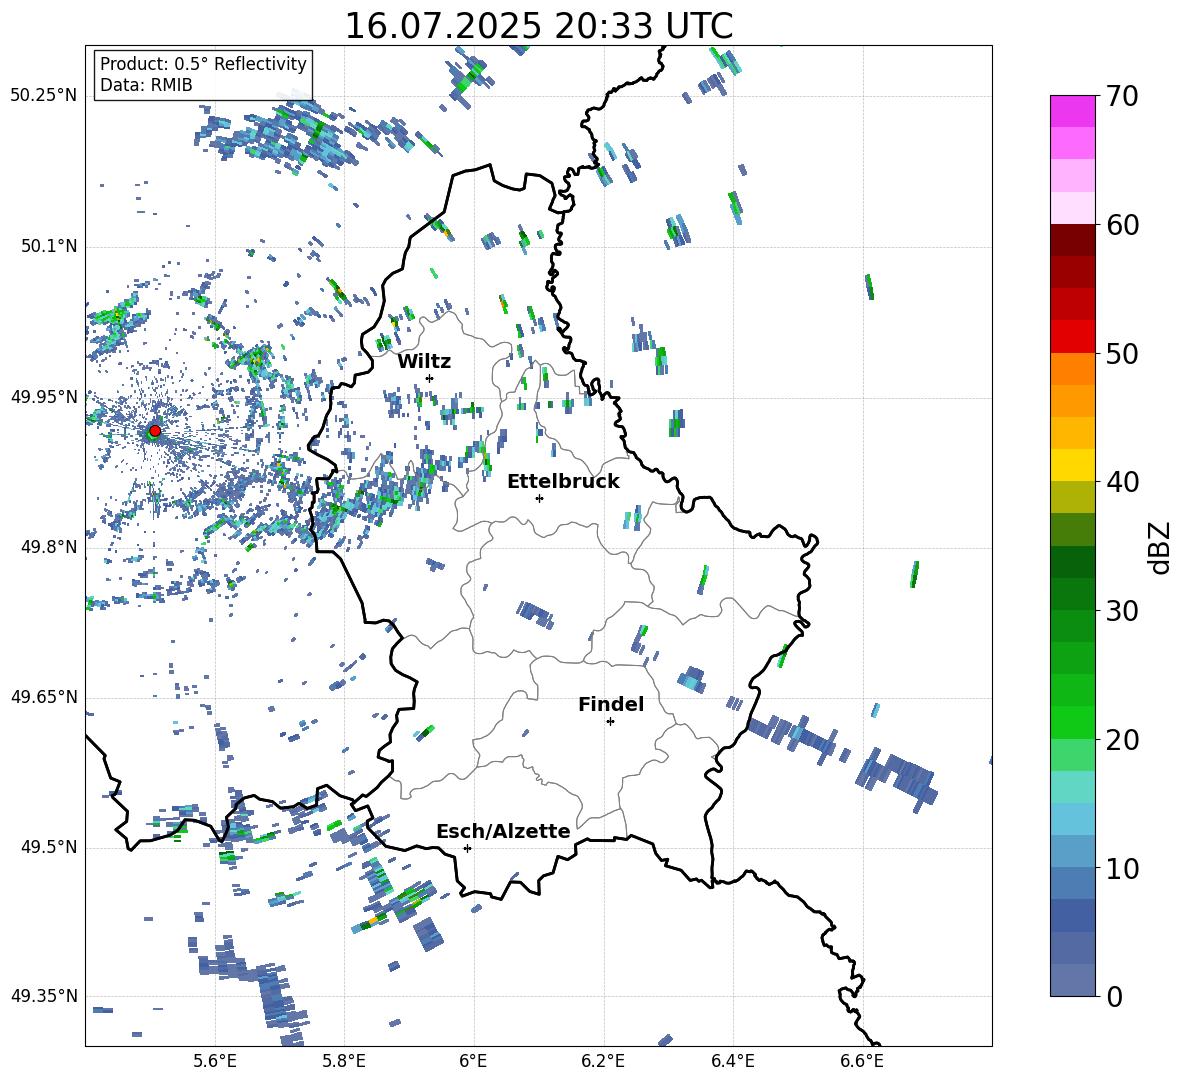Screen dimensions: 1184x1081
Task: Click the Esch/Alzette city label
Action: (503, 831)
